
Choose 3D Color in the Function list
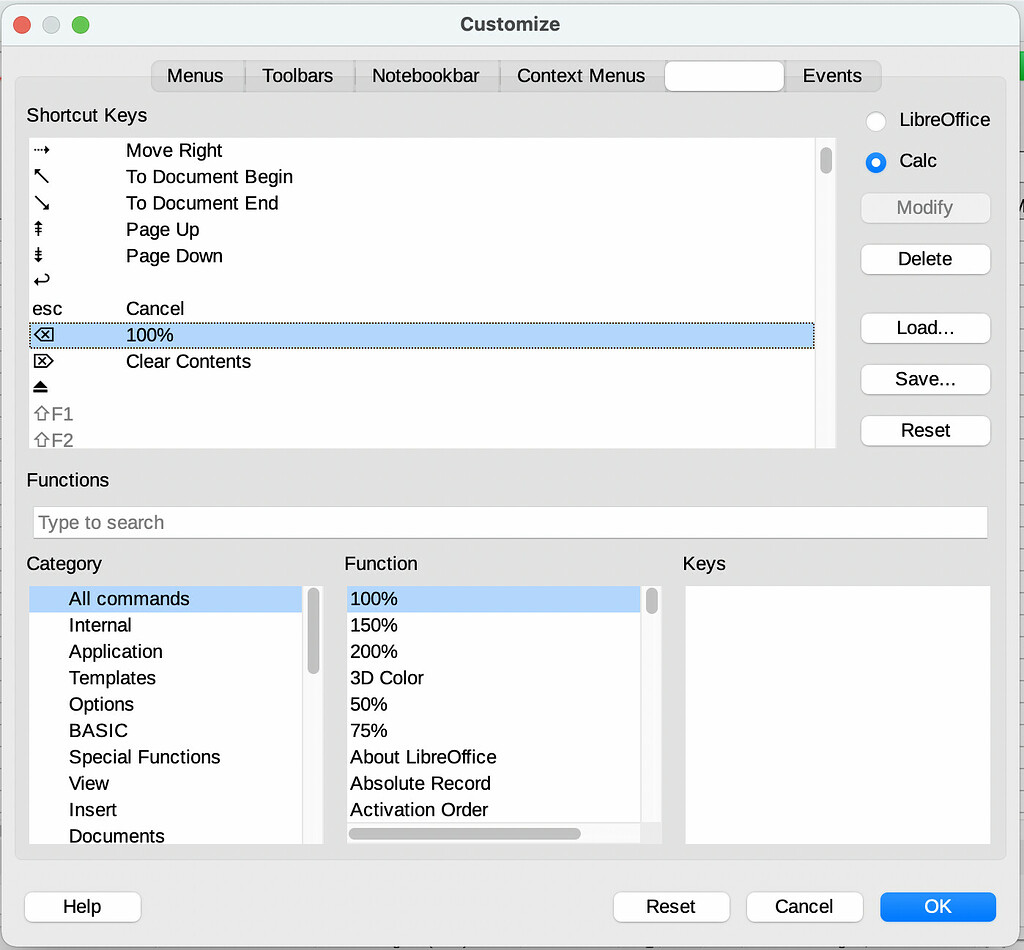387,677
